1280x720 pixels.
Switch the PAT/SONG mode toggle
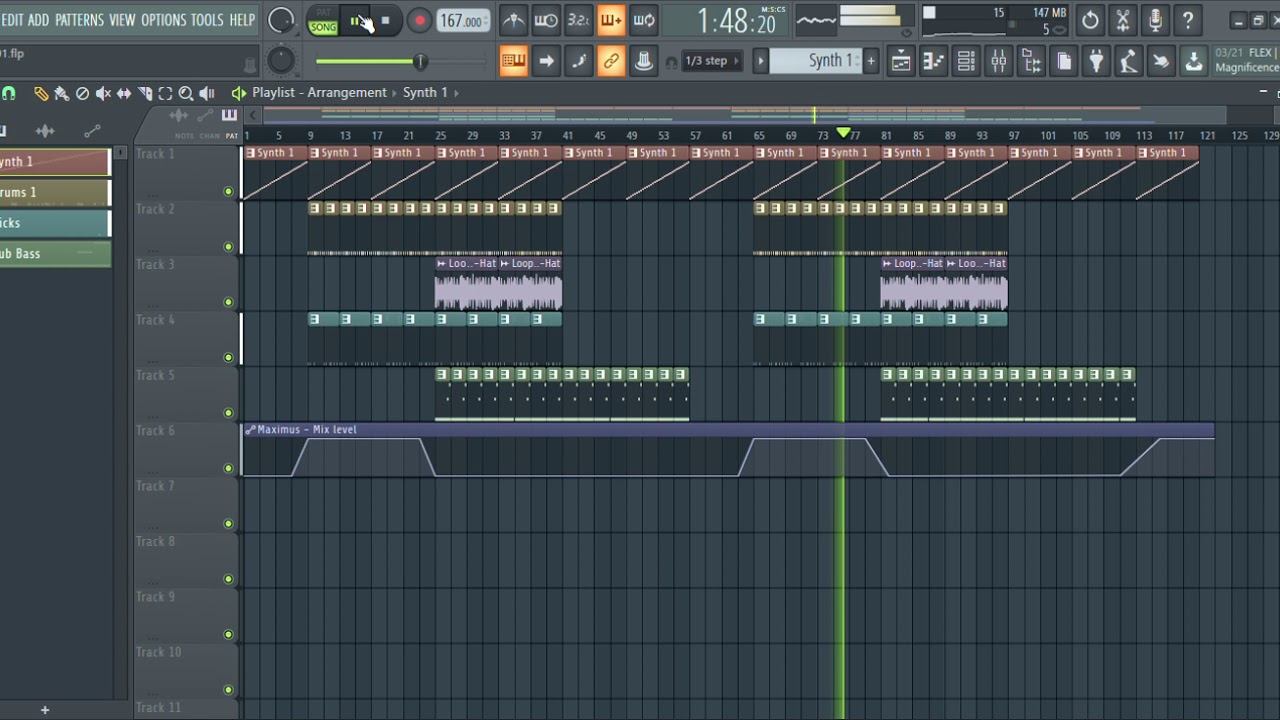(x=322, y=21)
